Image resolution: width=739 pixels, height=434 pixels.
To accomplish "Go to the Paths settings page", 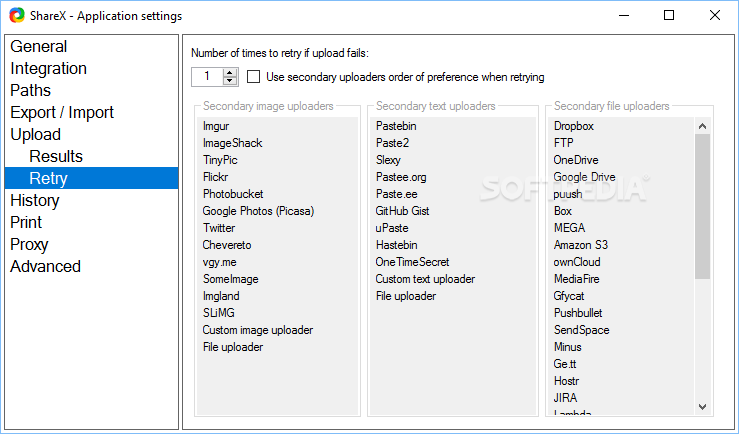I will [x=30, y=90].
